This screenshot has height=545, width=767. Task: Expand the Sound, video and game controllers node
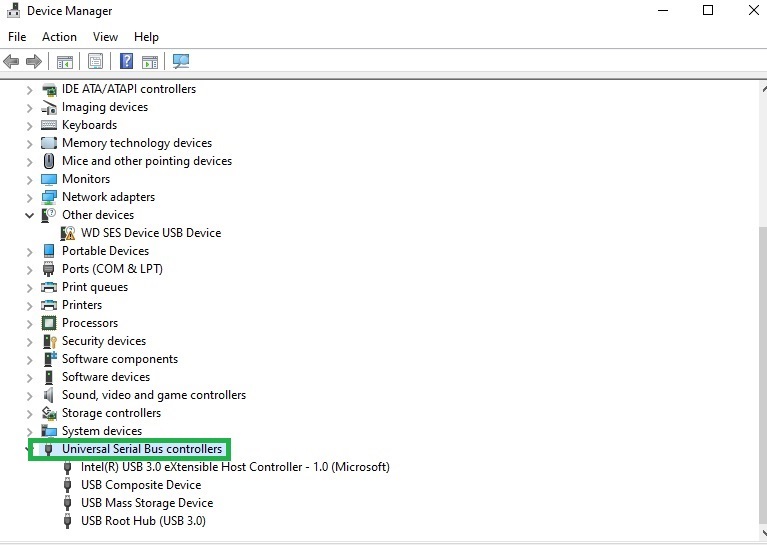pyautogui.click(x=29, y=395)
